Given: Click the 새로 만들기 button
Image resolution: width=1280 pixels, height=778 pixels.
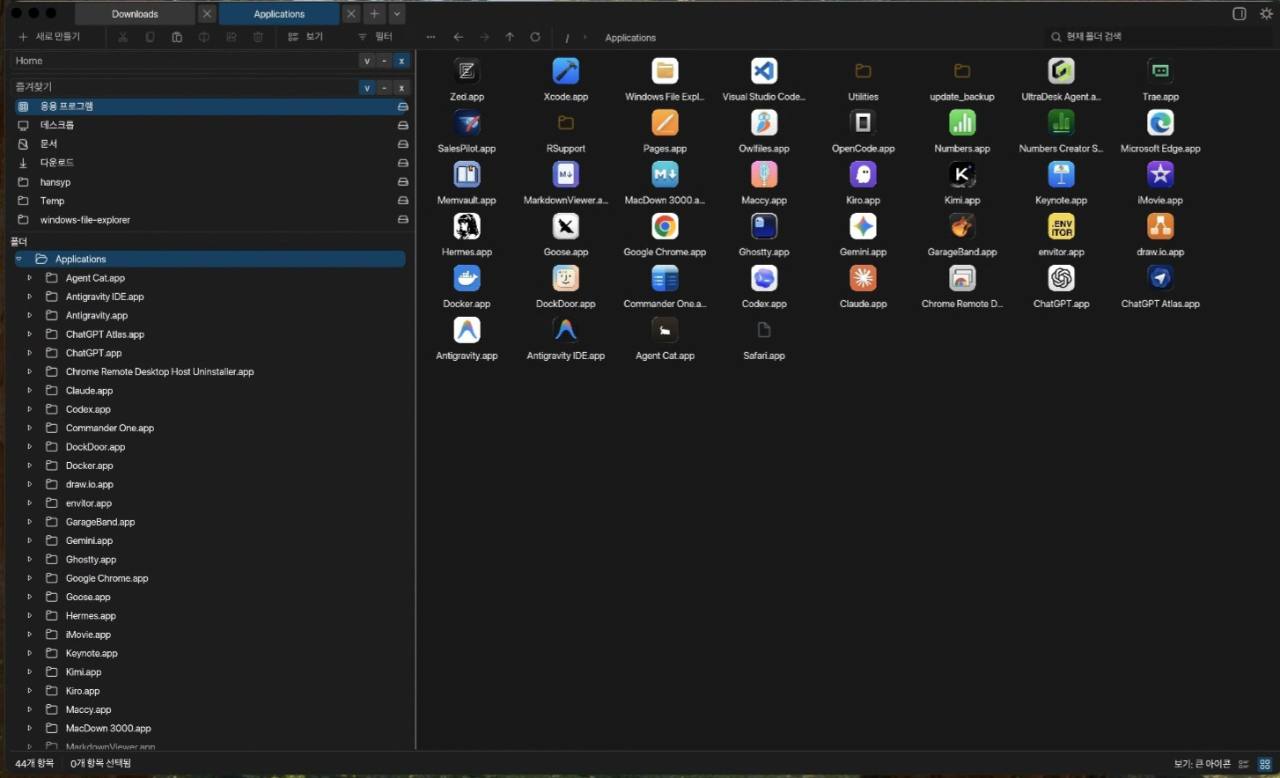Looking at the screenshot, I should coord(49,37).
